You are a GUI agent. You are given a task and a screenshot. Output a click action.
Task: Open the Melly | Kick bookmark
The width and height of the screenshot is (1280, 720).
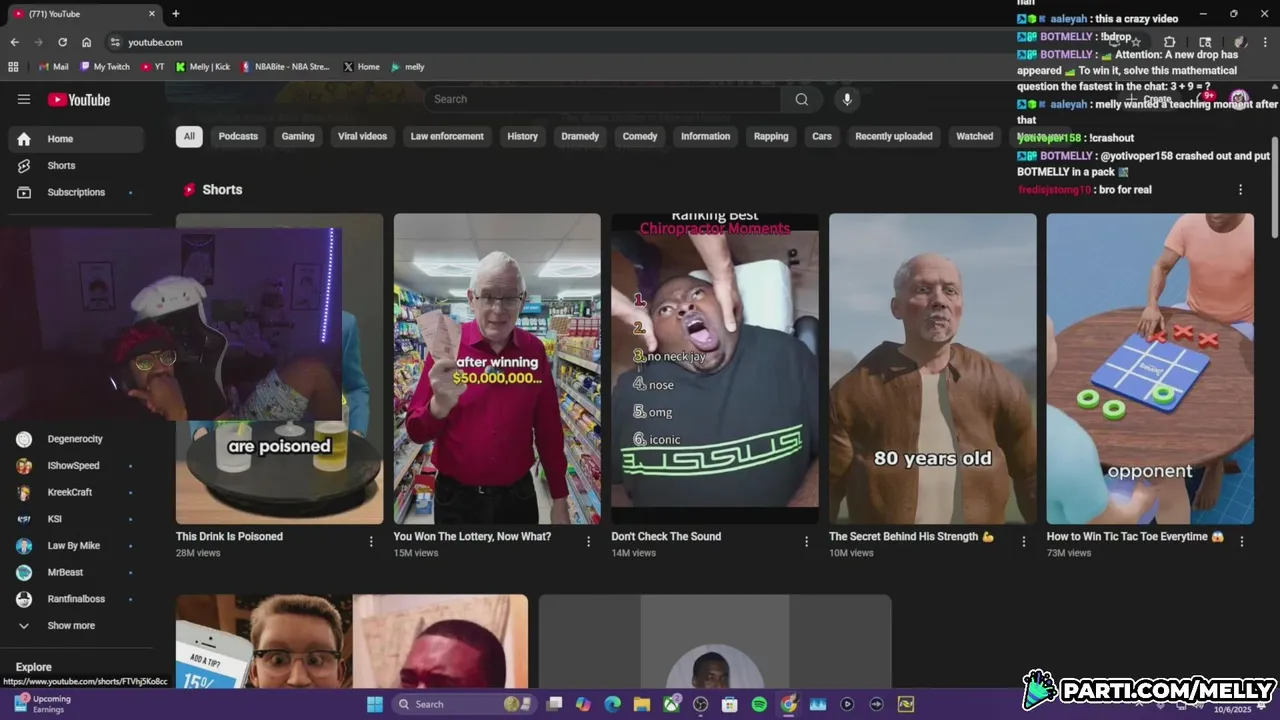(x=203, y=67)
